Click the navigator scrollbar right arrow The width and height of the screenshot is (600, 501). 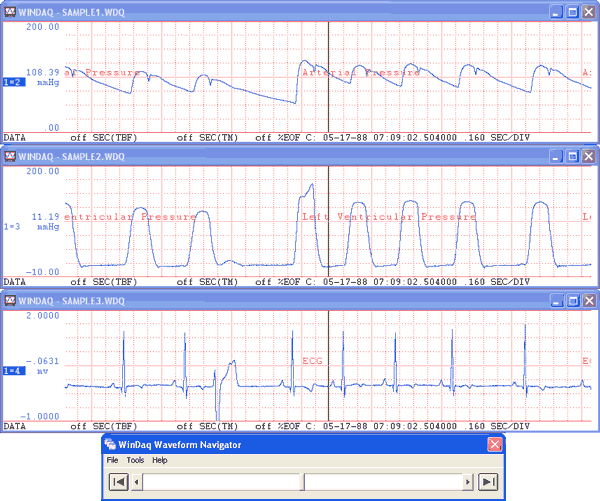tap(468, 482)
